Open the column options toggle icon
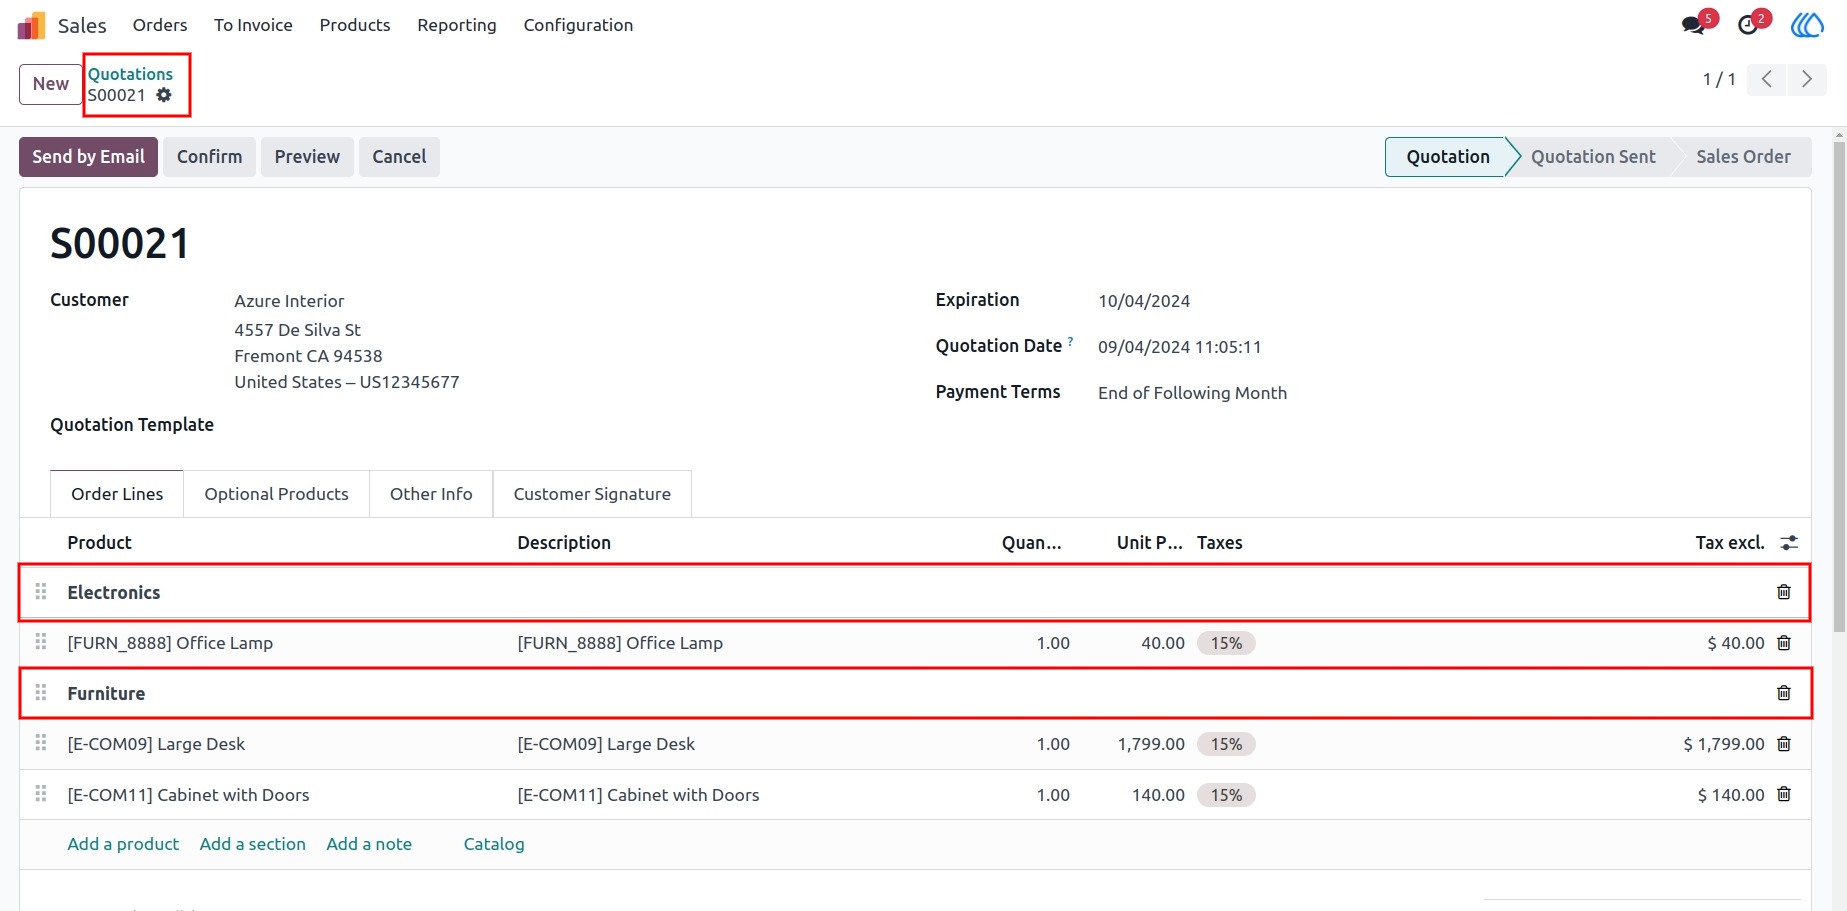This screenshot has width=1847, height=911. pos(1789,542)
